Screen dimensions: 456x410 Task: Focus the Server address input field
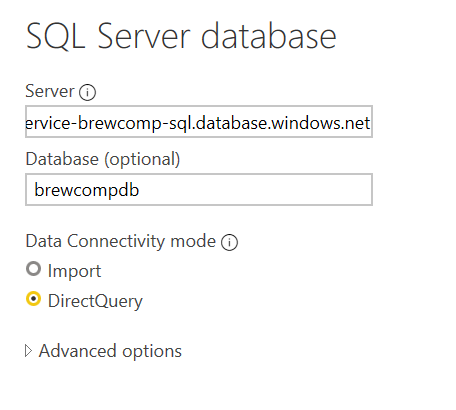point(199,122)
